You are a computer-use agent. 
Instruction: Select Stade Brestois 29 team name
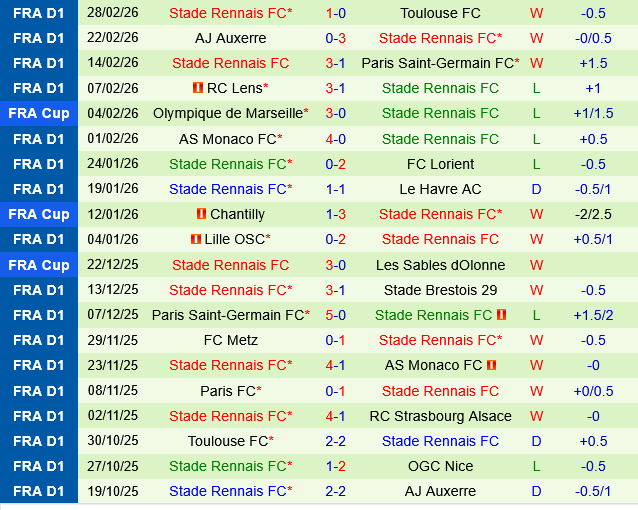point(440,290)
